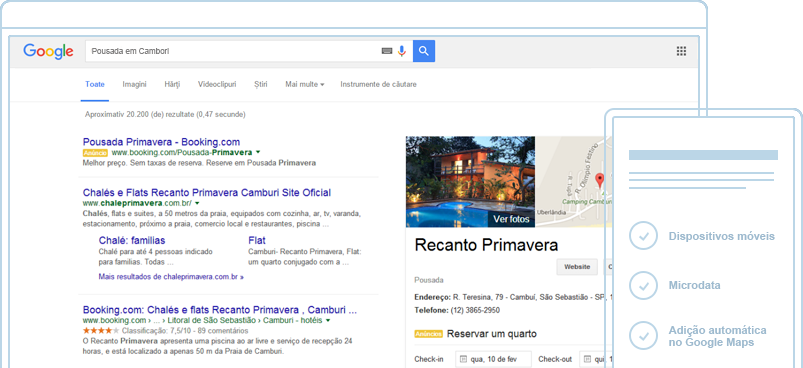Select the Toate tab
The width and height of the screenshot is (803, 368).
(x=95, y=84)
